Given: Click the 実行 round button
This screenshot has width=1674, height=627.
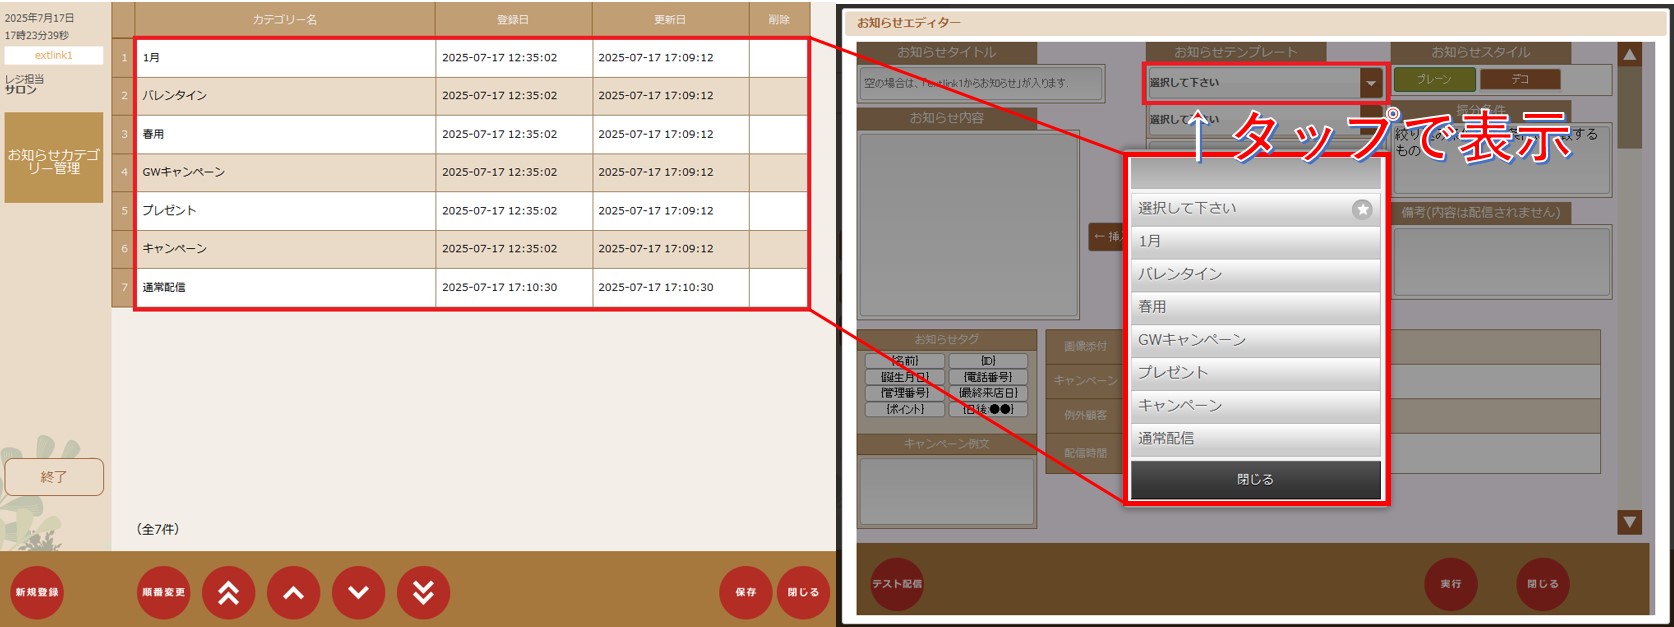Looking at the screenshot, I should pos(1451,584).
